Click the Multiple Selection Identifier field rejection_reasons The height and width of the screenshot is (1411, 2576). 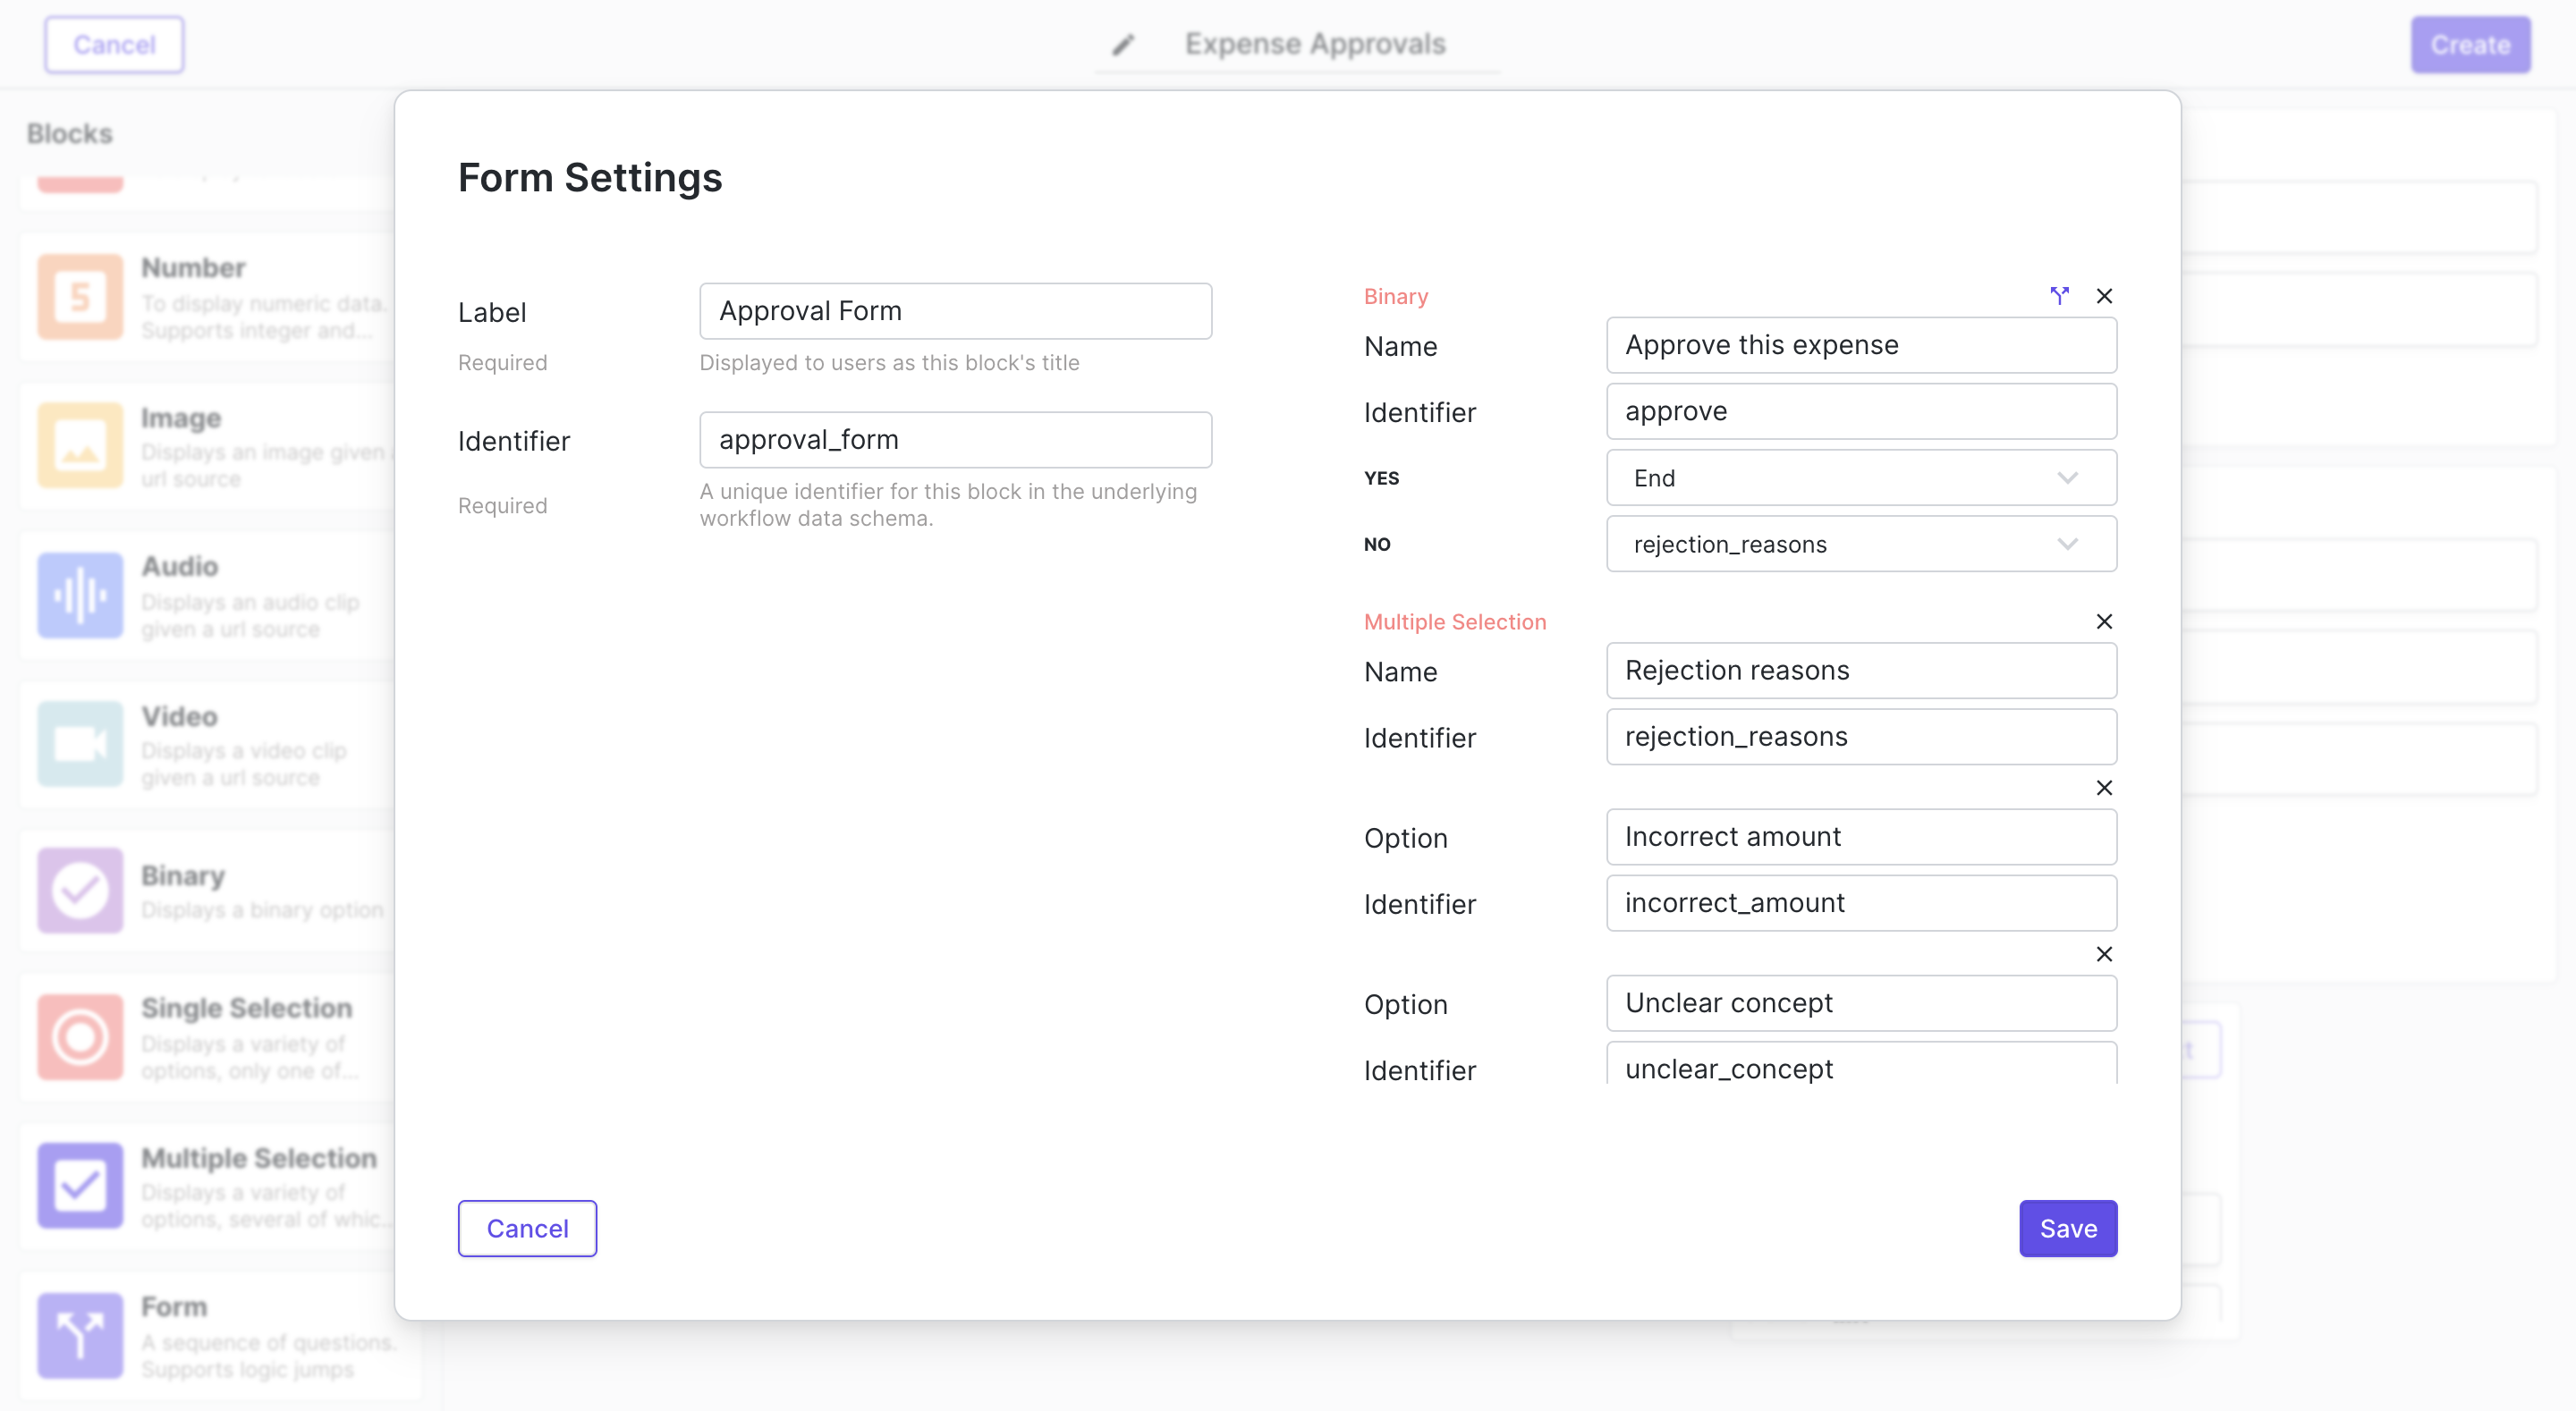pyautogui.click(x=1861, y=737)
